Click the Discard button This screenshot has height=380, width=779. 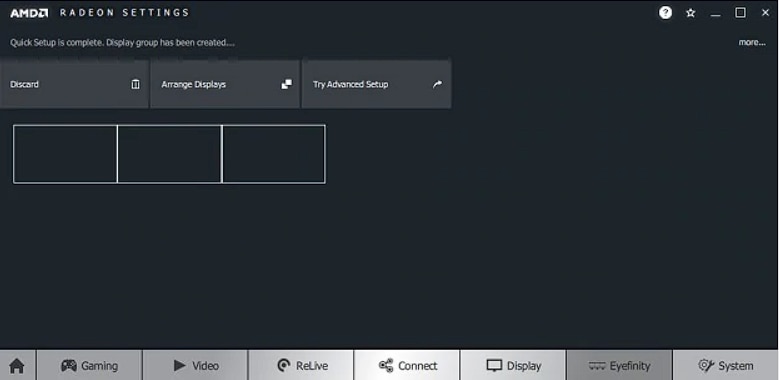pyautogui.click(x=74, y=84)
